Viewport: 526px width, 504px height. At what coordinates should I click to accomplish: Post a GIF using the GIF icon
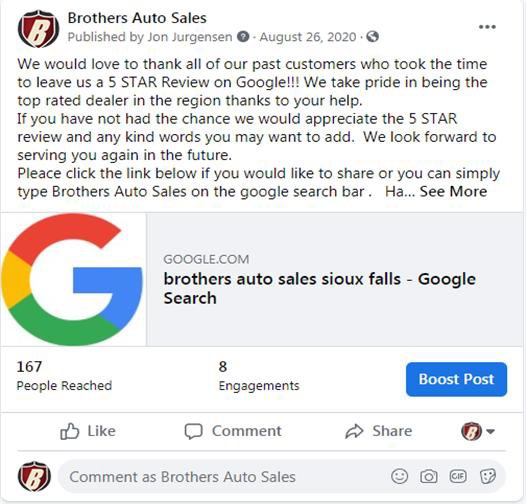point(458,476)
